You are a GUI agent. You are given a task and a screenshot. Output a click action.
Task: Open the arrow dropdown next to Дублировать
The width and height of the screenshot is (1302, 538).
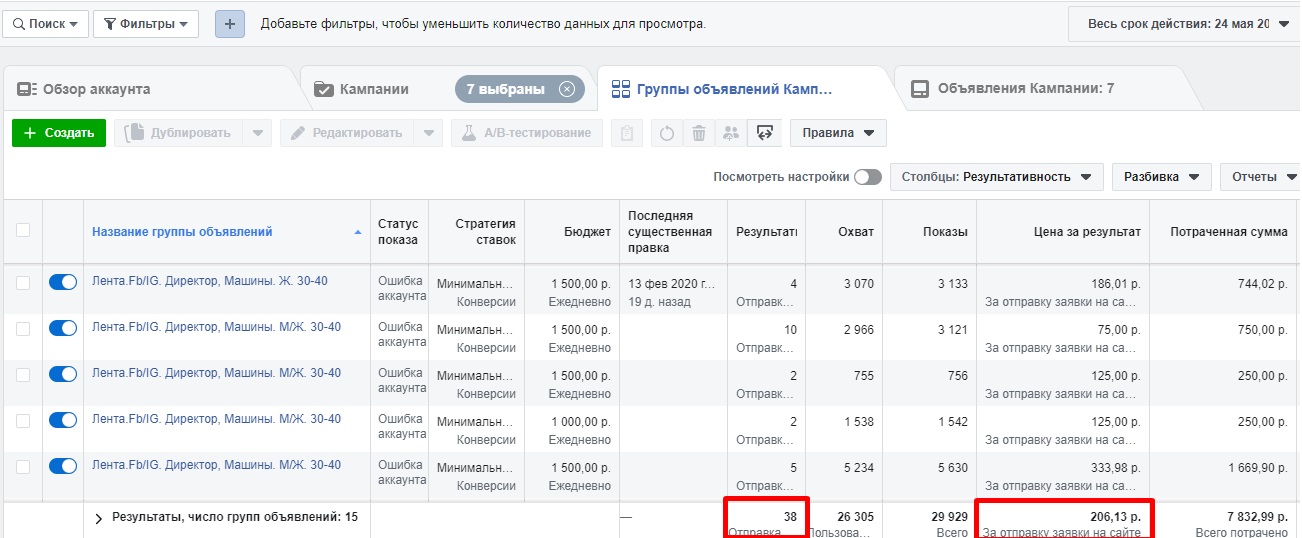(x=258, y=133)
